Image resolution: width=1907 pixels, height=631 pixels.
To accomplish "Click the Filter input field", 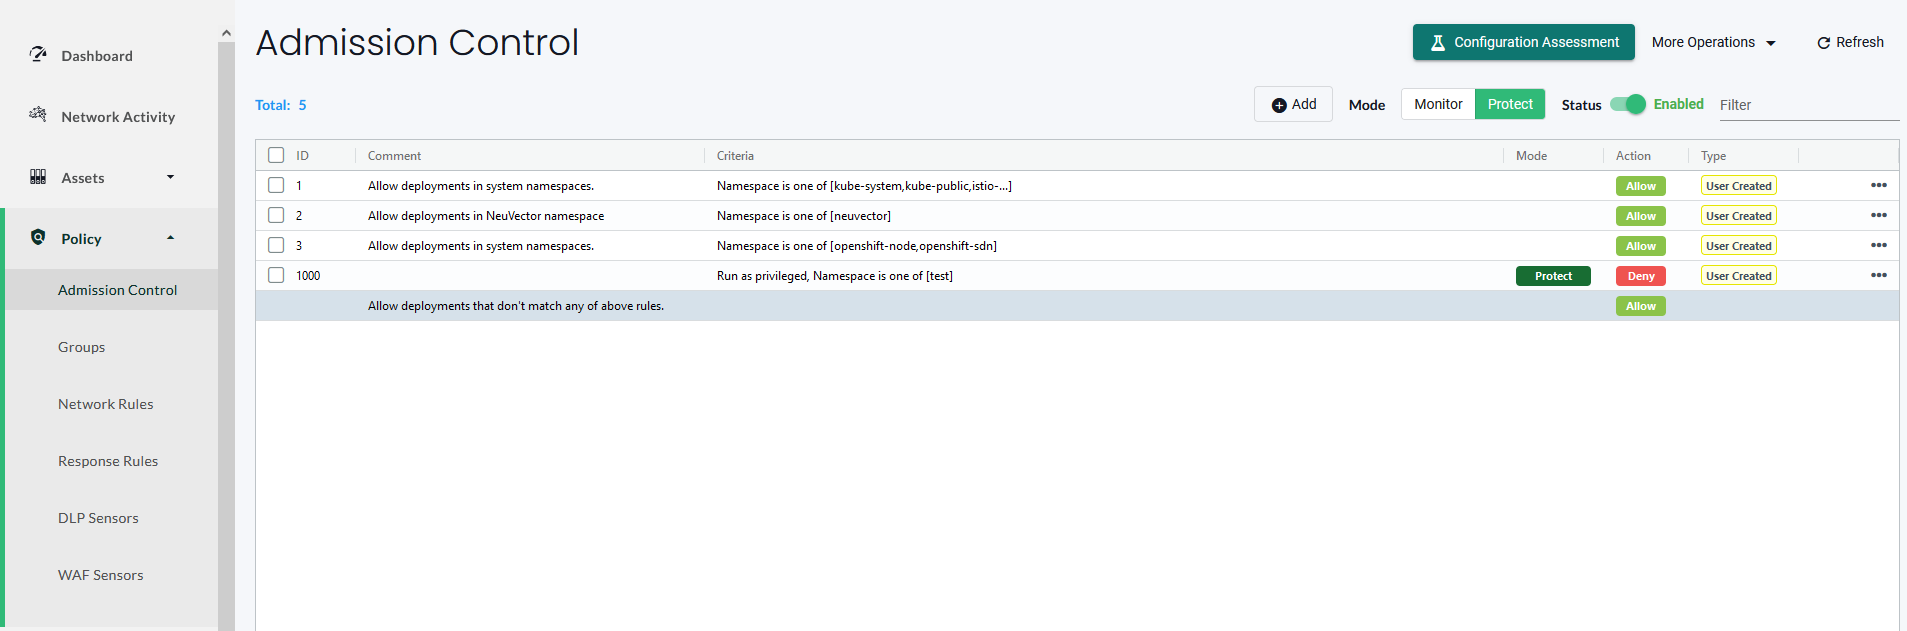I will 1809,105.
